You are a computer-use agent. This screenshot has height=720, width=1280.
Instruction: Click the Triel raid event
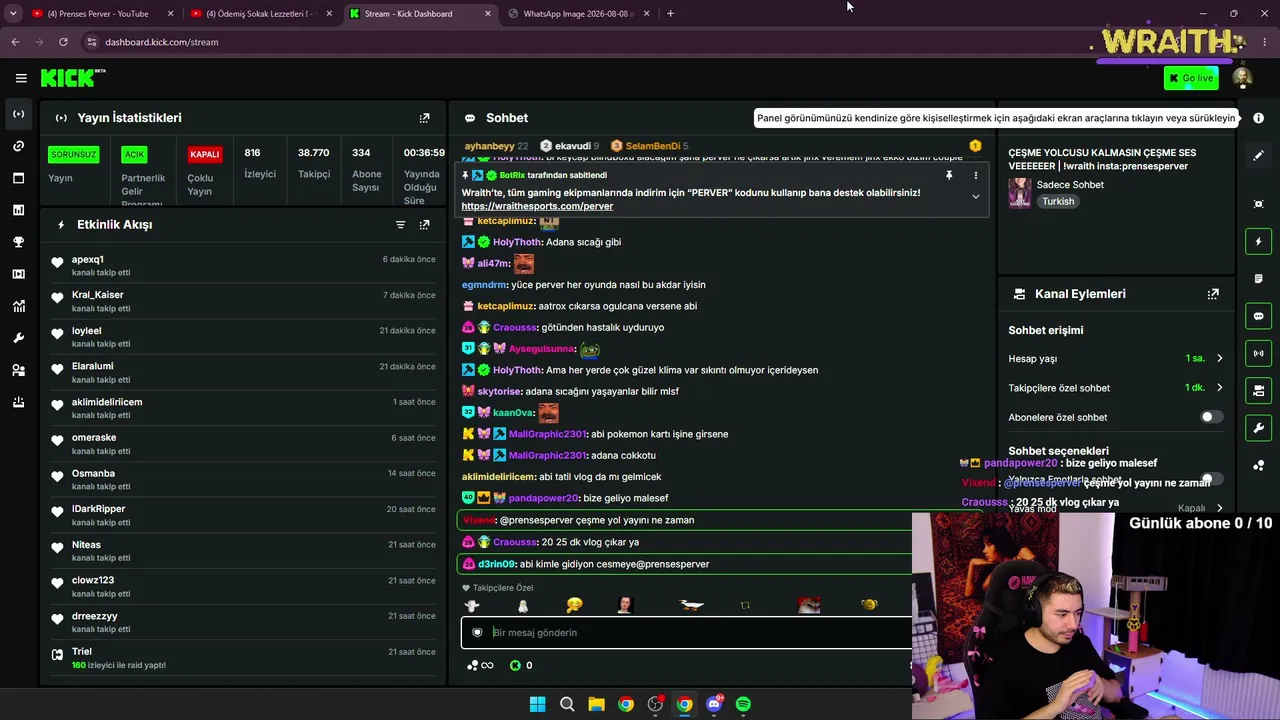pos(243,659)
